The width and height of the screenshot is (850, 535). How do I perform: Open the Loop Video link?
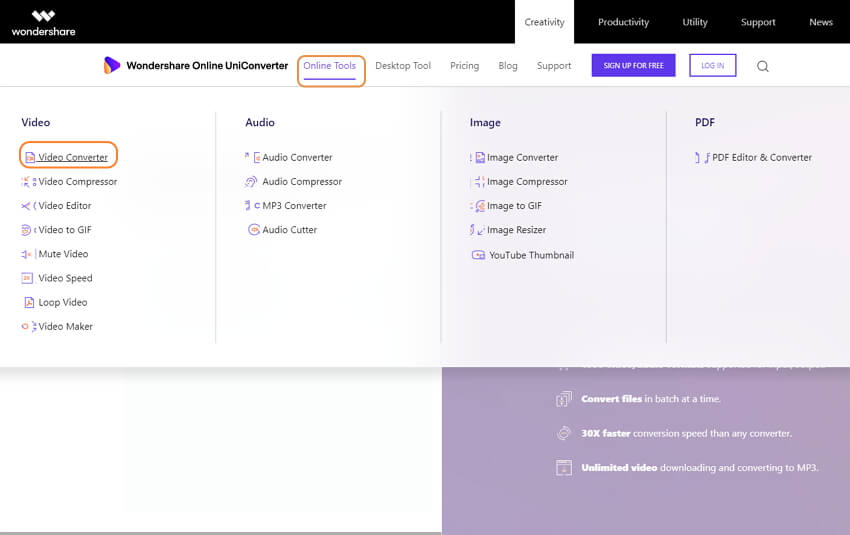pos(62,302)
